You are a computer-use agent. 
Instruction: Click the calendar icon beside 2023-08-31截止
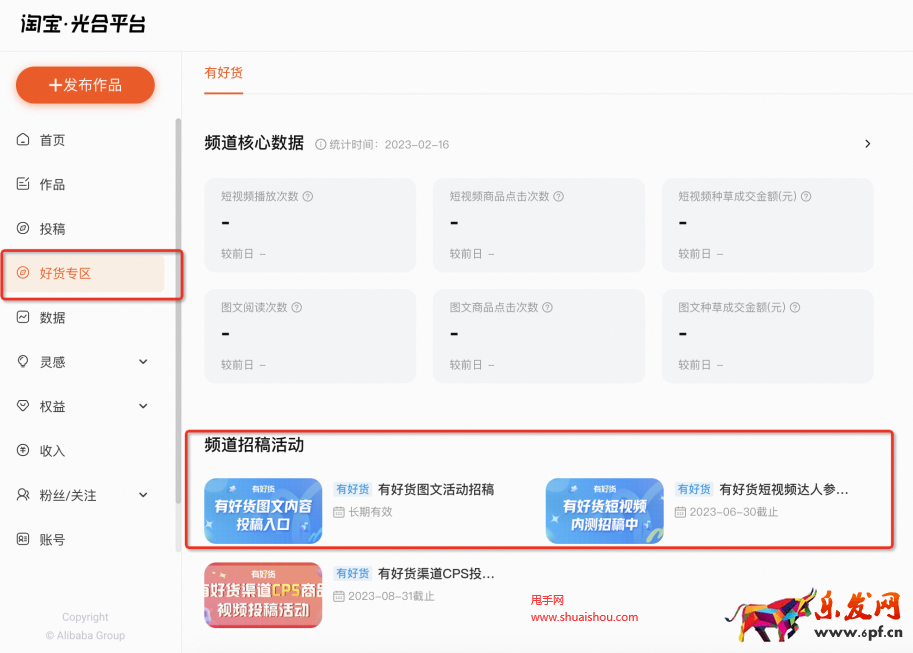click(339, 596)
